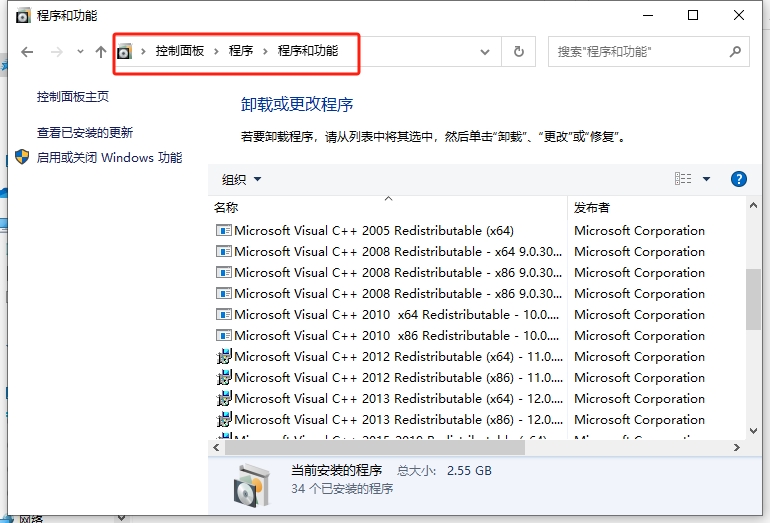Viewport: 770px width, 523px height.
Task: Click installer icon of 2012 (x86) entry
Action: [x=224, y=377]
